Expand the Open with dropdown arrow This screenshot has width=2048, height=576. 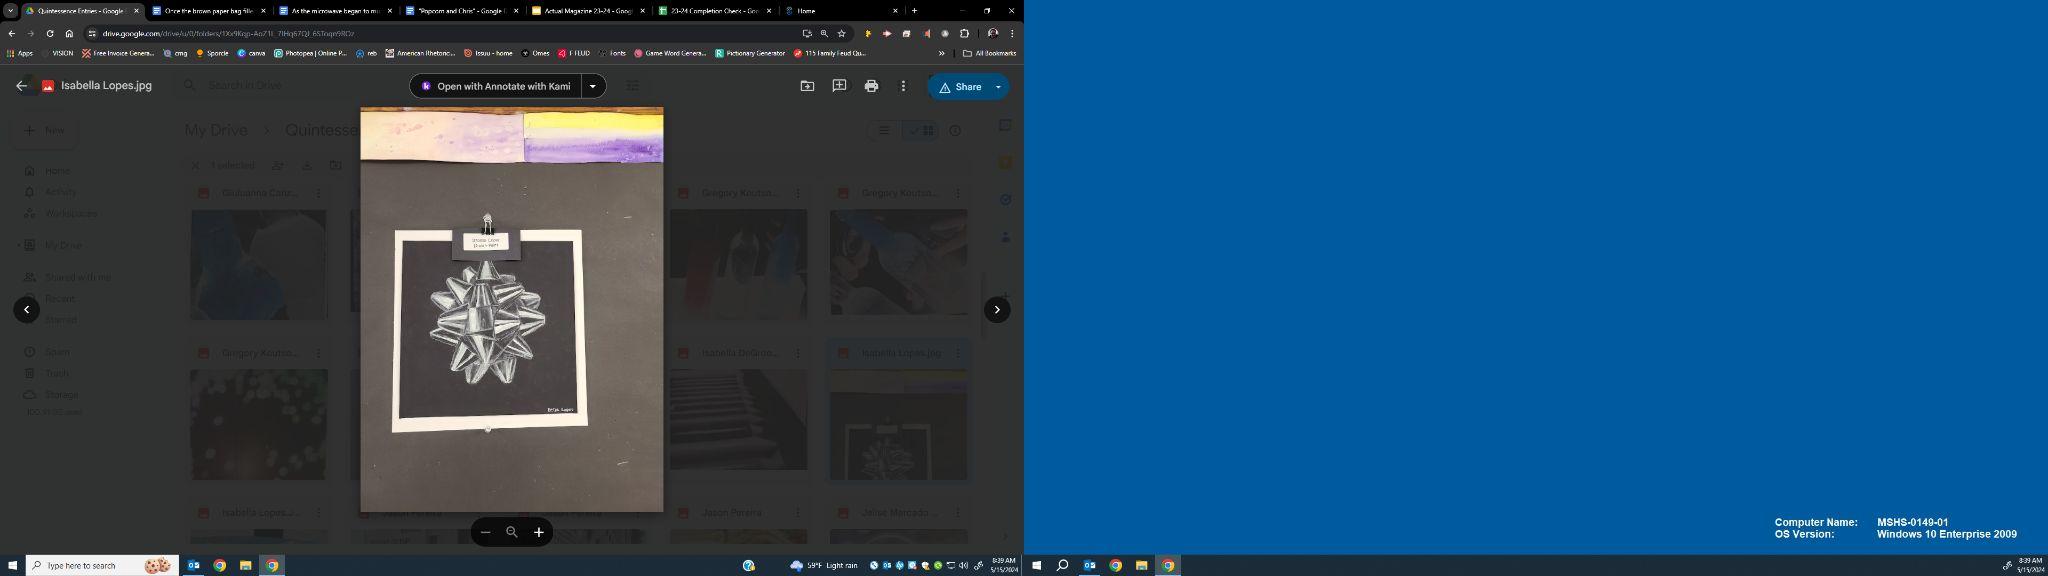click(593, 86)
